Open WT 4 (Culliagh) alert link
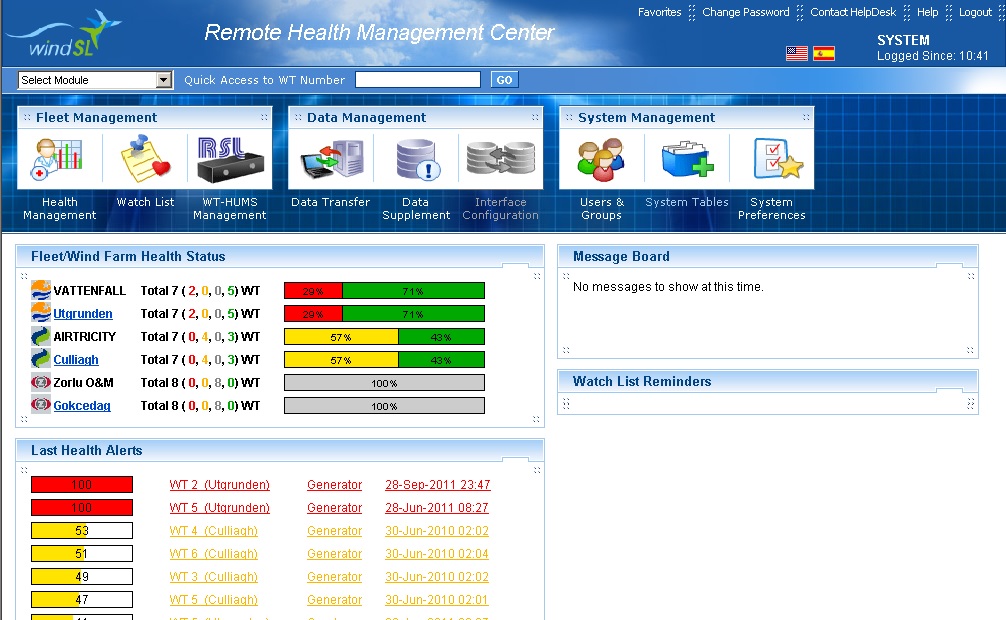This screenshot has width=1006, height=620. click(x=214, y=531)
